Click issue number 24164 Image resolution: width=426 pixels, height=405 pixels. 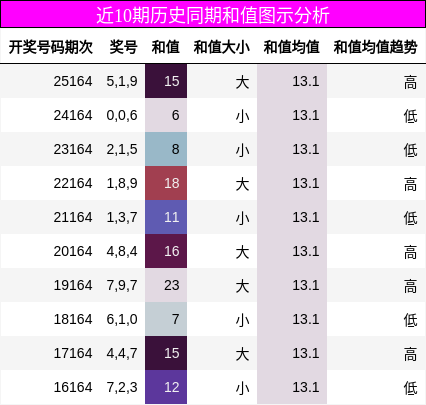click(x=73, y=115)
